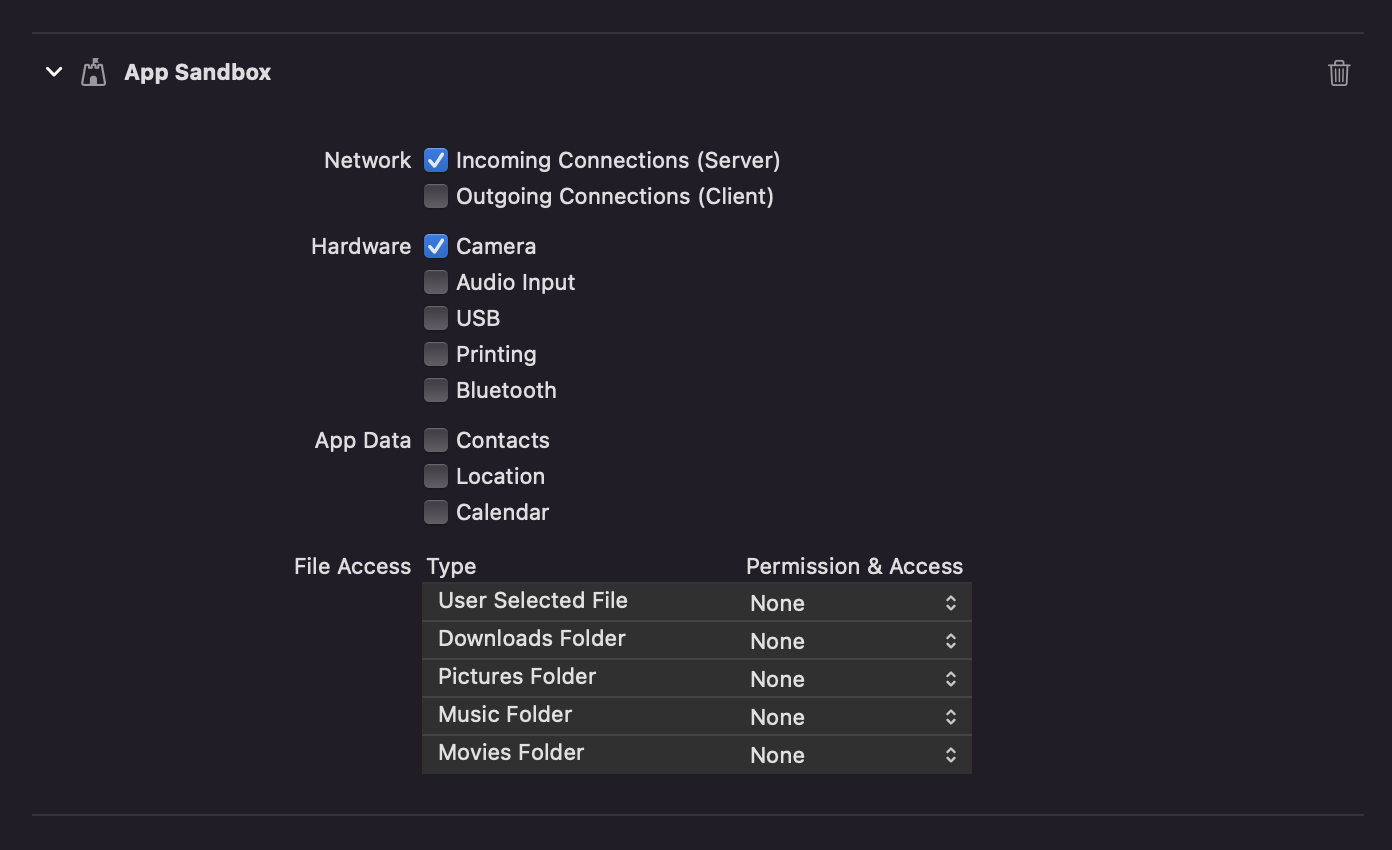Uncheck the Camera hardware checkbox
This screenshot has height=850, width=1392.
[x=435, y=246]
